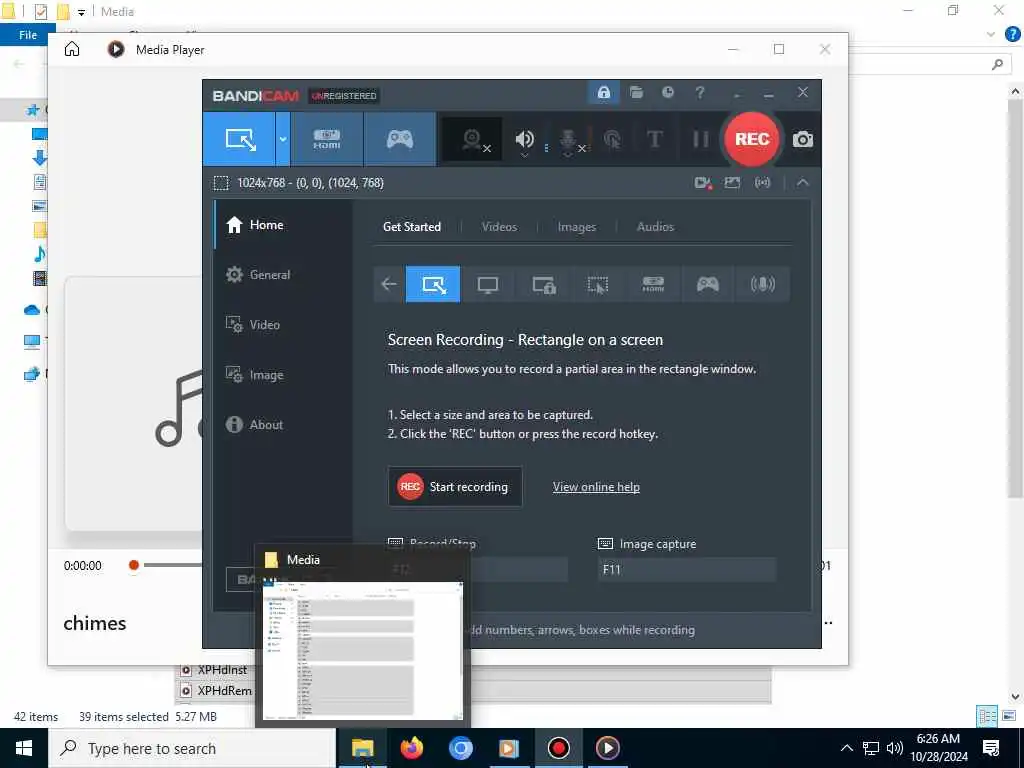Go to Media Player home icon
The height and width of the screenshot is (768, 1024).
click(72, 49)
